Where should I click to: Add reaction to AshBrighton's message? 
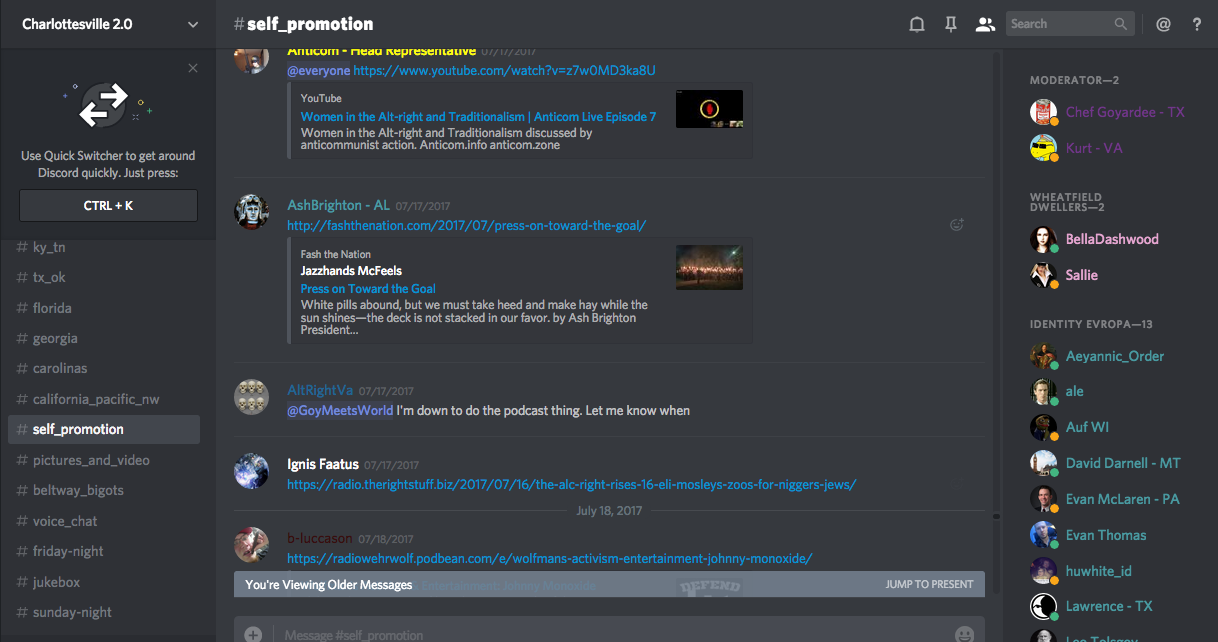[x=956, y=225]
